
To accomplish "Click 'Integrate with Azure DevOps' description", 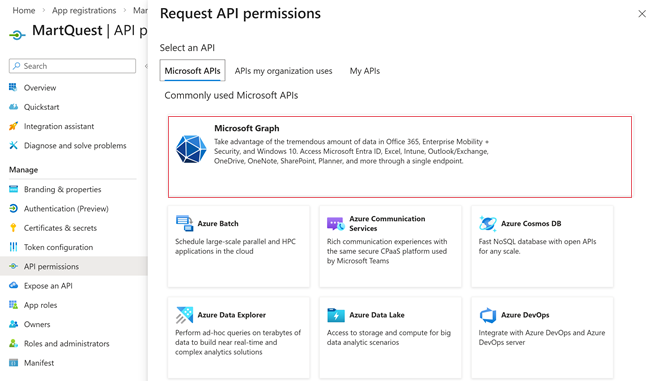I will (542, 337).
